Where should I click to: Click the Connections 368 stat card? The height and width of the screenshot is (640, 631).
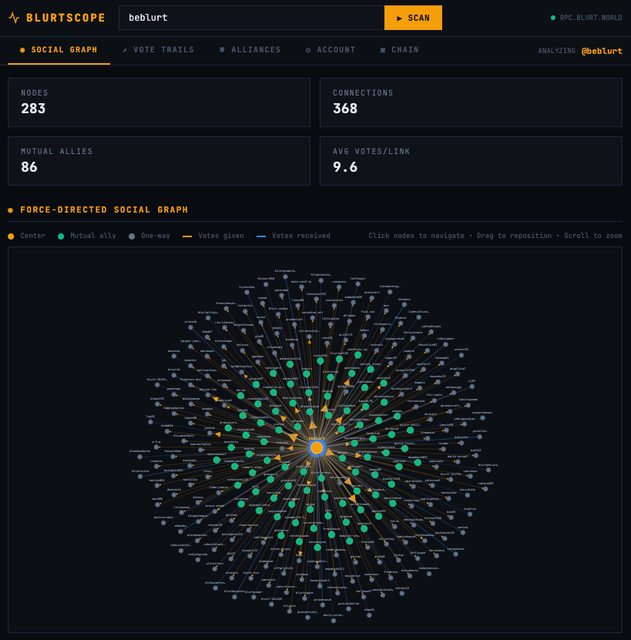[x=471, y=103]
